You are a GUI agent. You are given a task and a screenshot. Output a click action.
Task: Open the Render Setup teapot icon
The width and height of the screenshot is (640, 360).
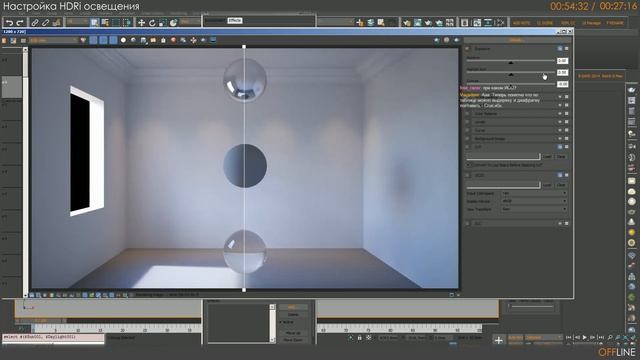(407, 23)
